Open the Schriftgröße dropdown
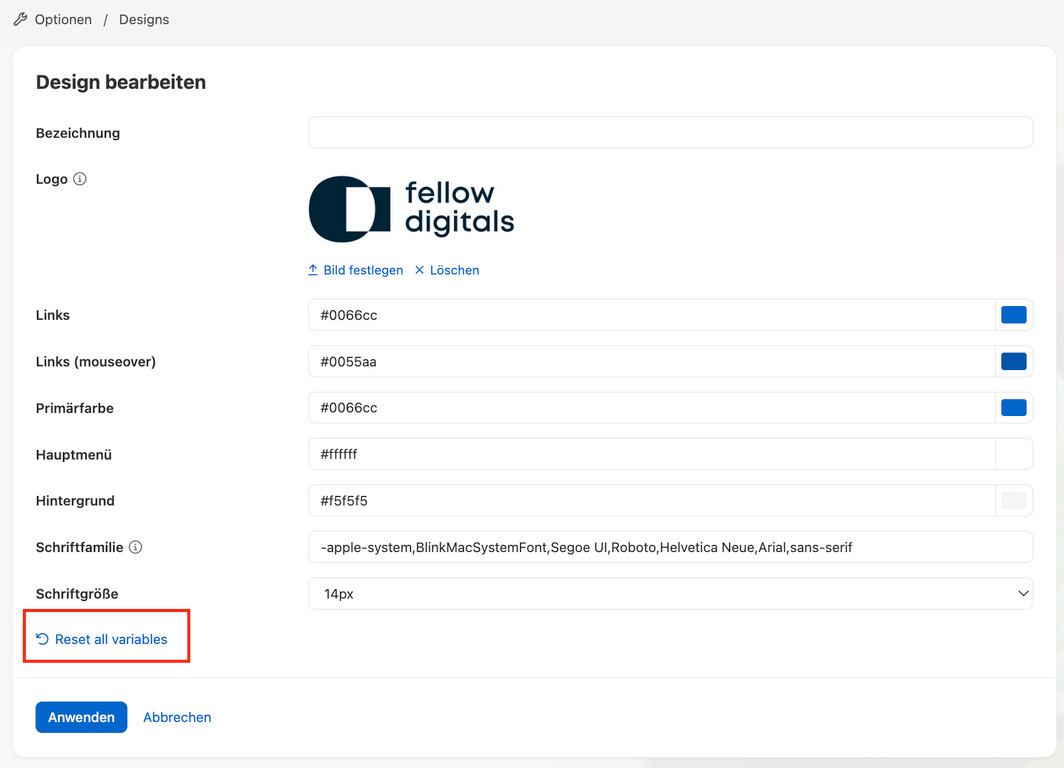Screen dimensions: 1064x768 [670, 594]
